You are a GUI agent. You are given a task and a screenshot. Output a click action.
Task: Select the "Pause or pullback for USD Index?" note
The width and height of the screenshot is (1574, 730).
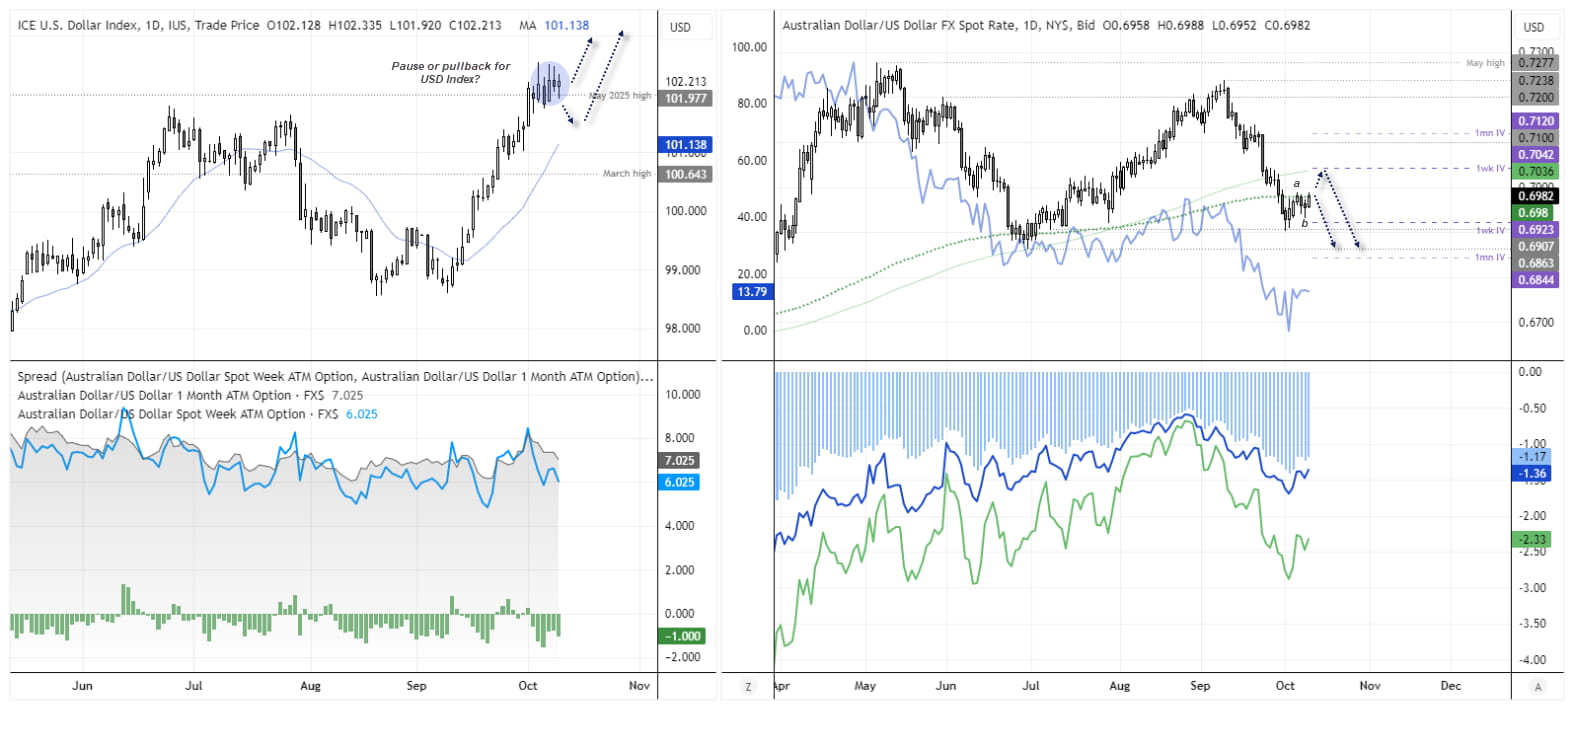[450, 72]
